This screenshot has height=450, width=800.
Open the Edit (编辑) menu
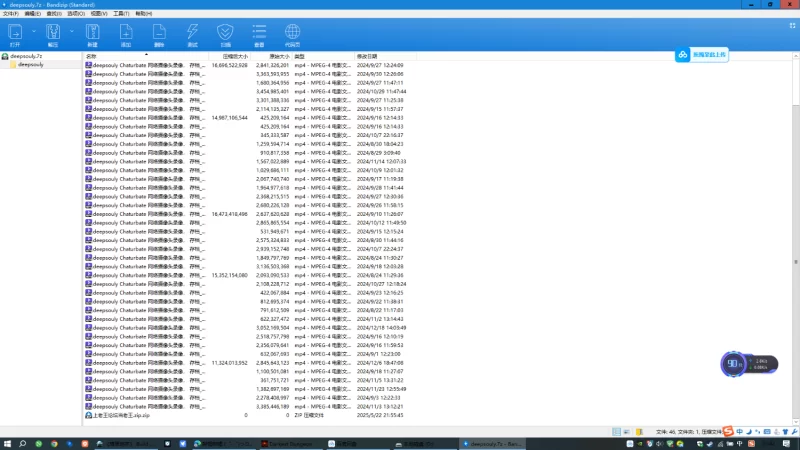pos(32,14)
